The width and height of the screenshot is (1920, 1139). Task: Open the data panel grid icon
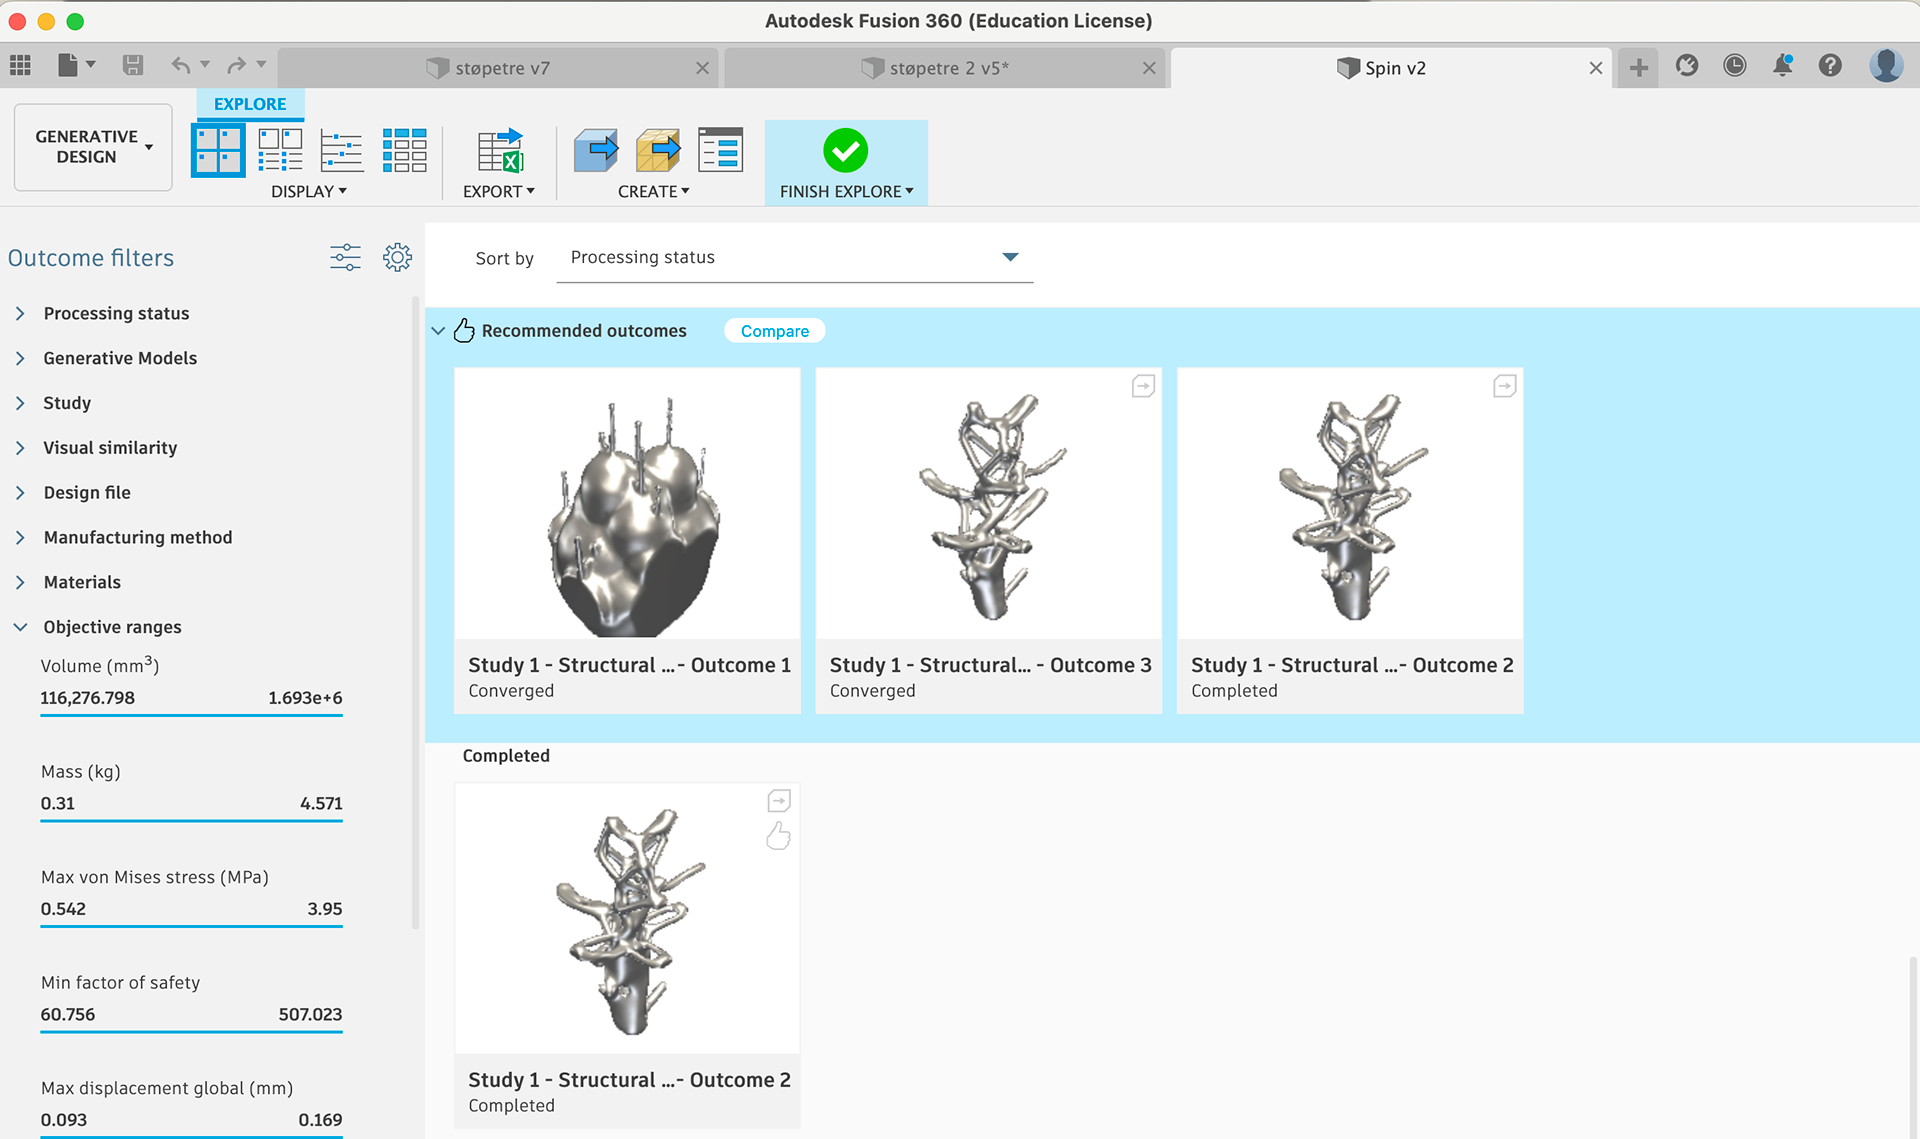pos(20,66)
